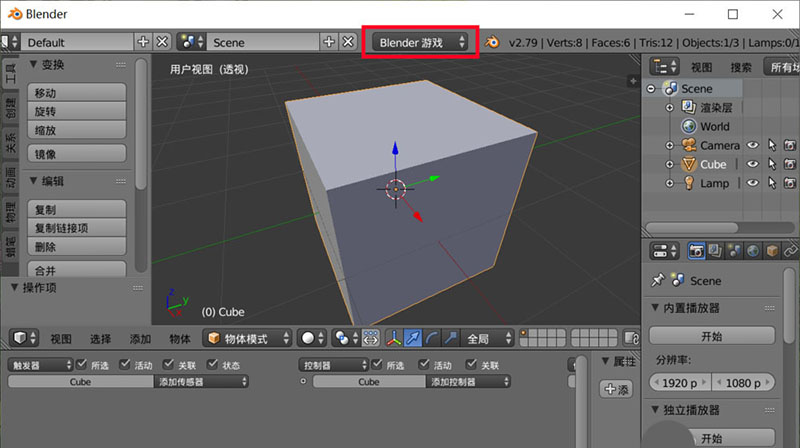Toggle manipulate object centers only icon
The height and width of the screenshot is (448, 800).
(370, 338)
